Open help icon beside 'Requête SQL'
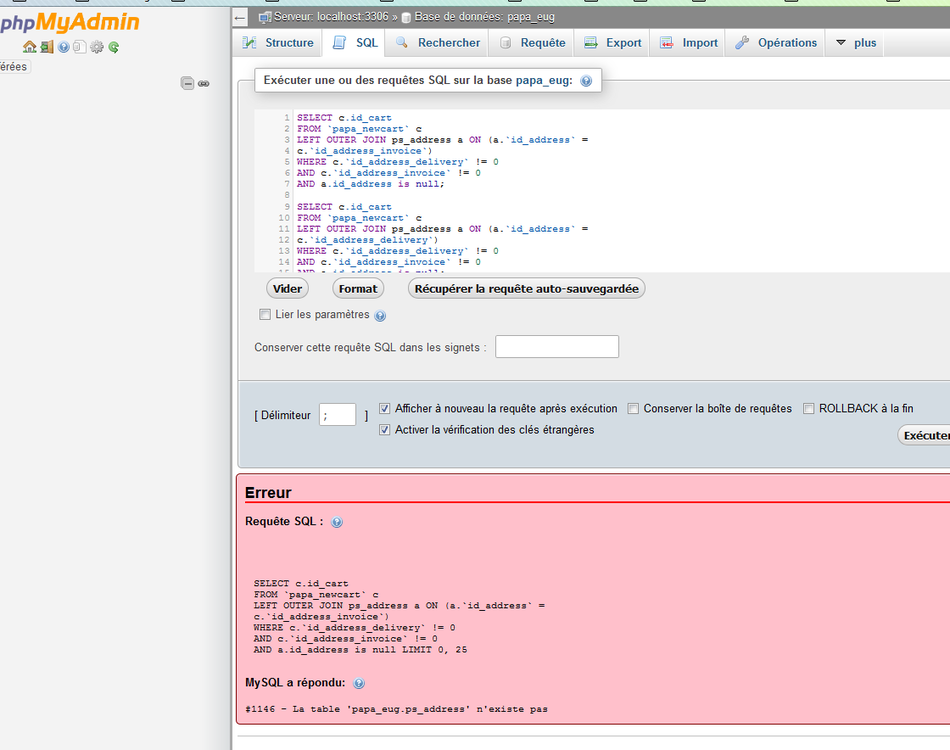950x750 pixels. (337, 522)
